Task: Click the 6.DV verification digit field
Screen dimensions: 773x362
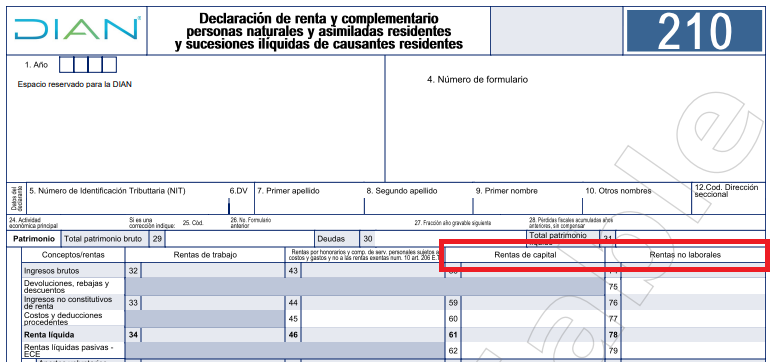Action: pyautogui.click(x=241, y=205)
